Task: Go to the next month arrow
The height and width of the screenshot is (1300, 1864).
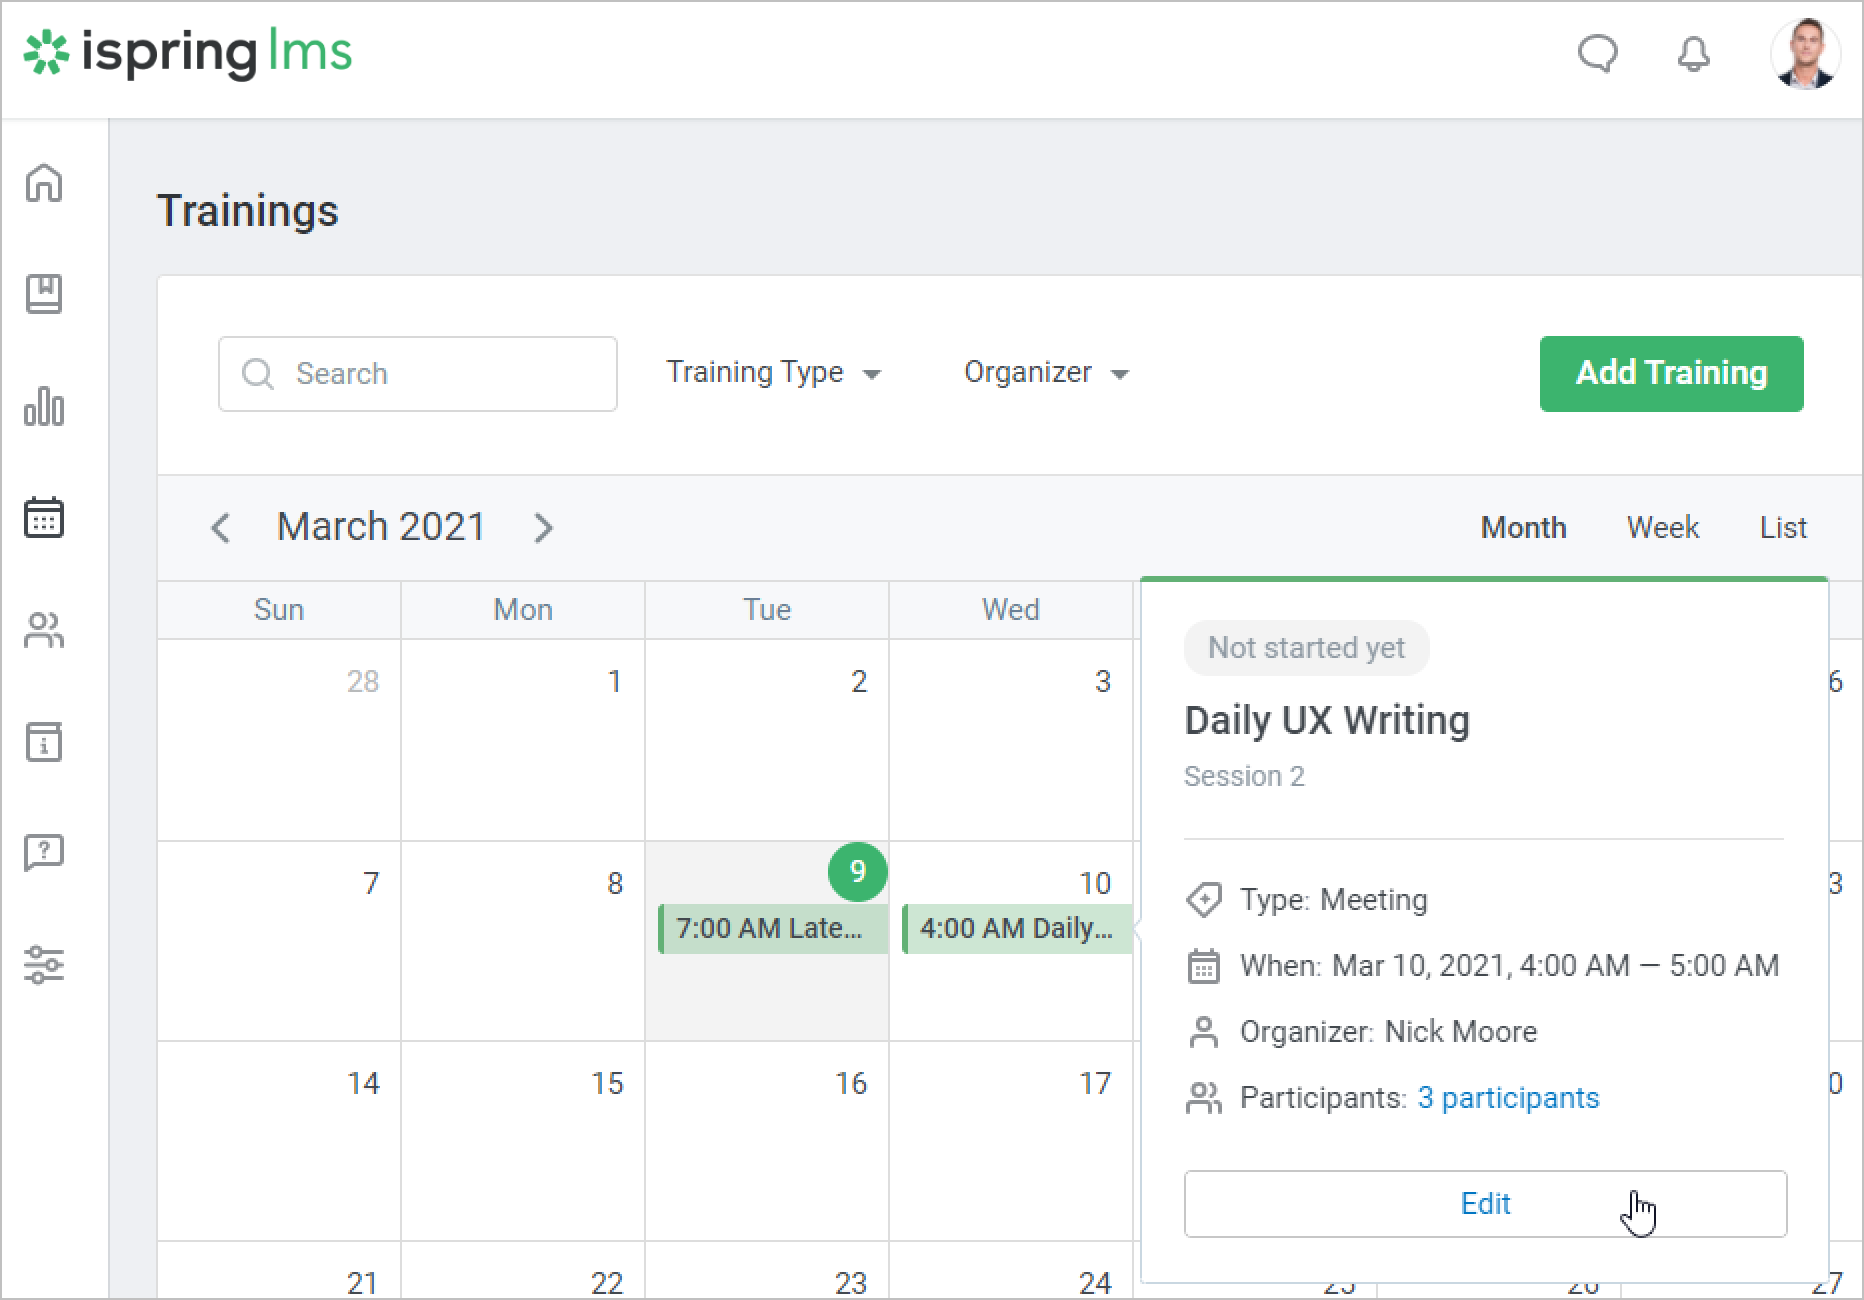Action: (x=543, y=528)
